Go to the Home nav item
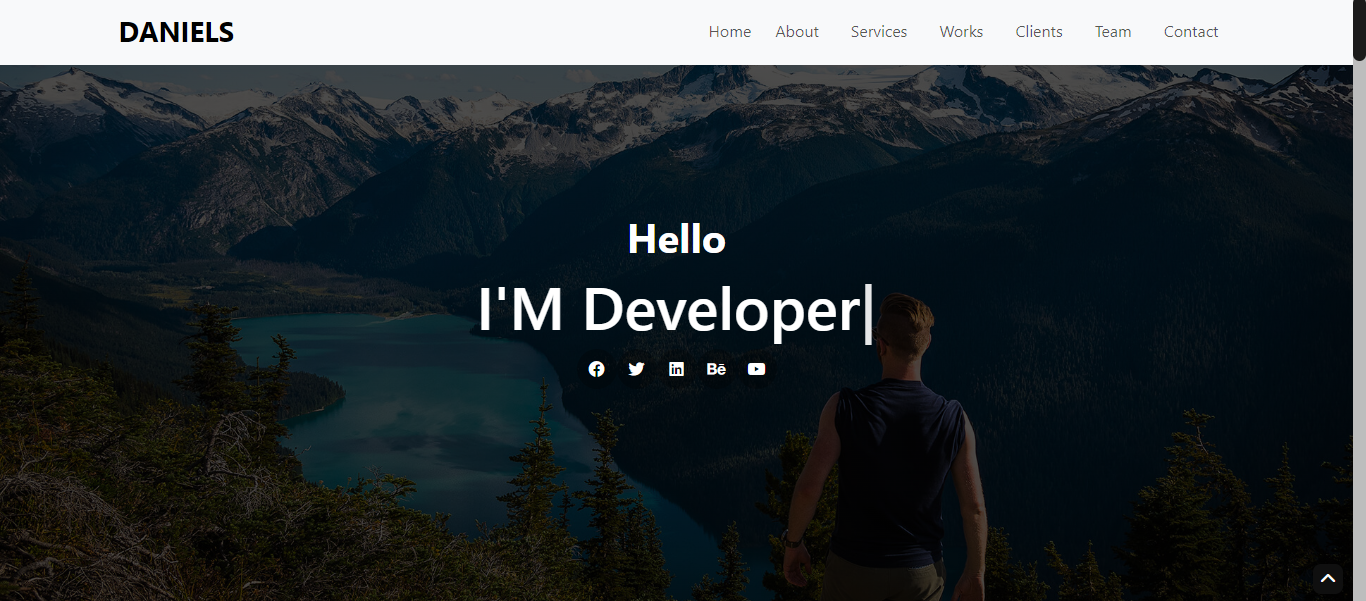The width and height of the screenshot is (1366, 601). [x=729, y=32]
